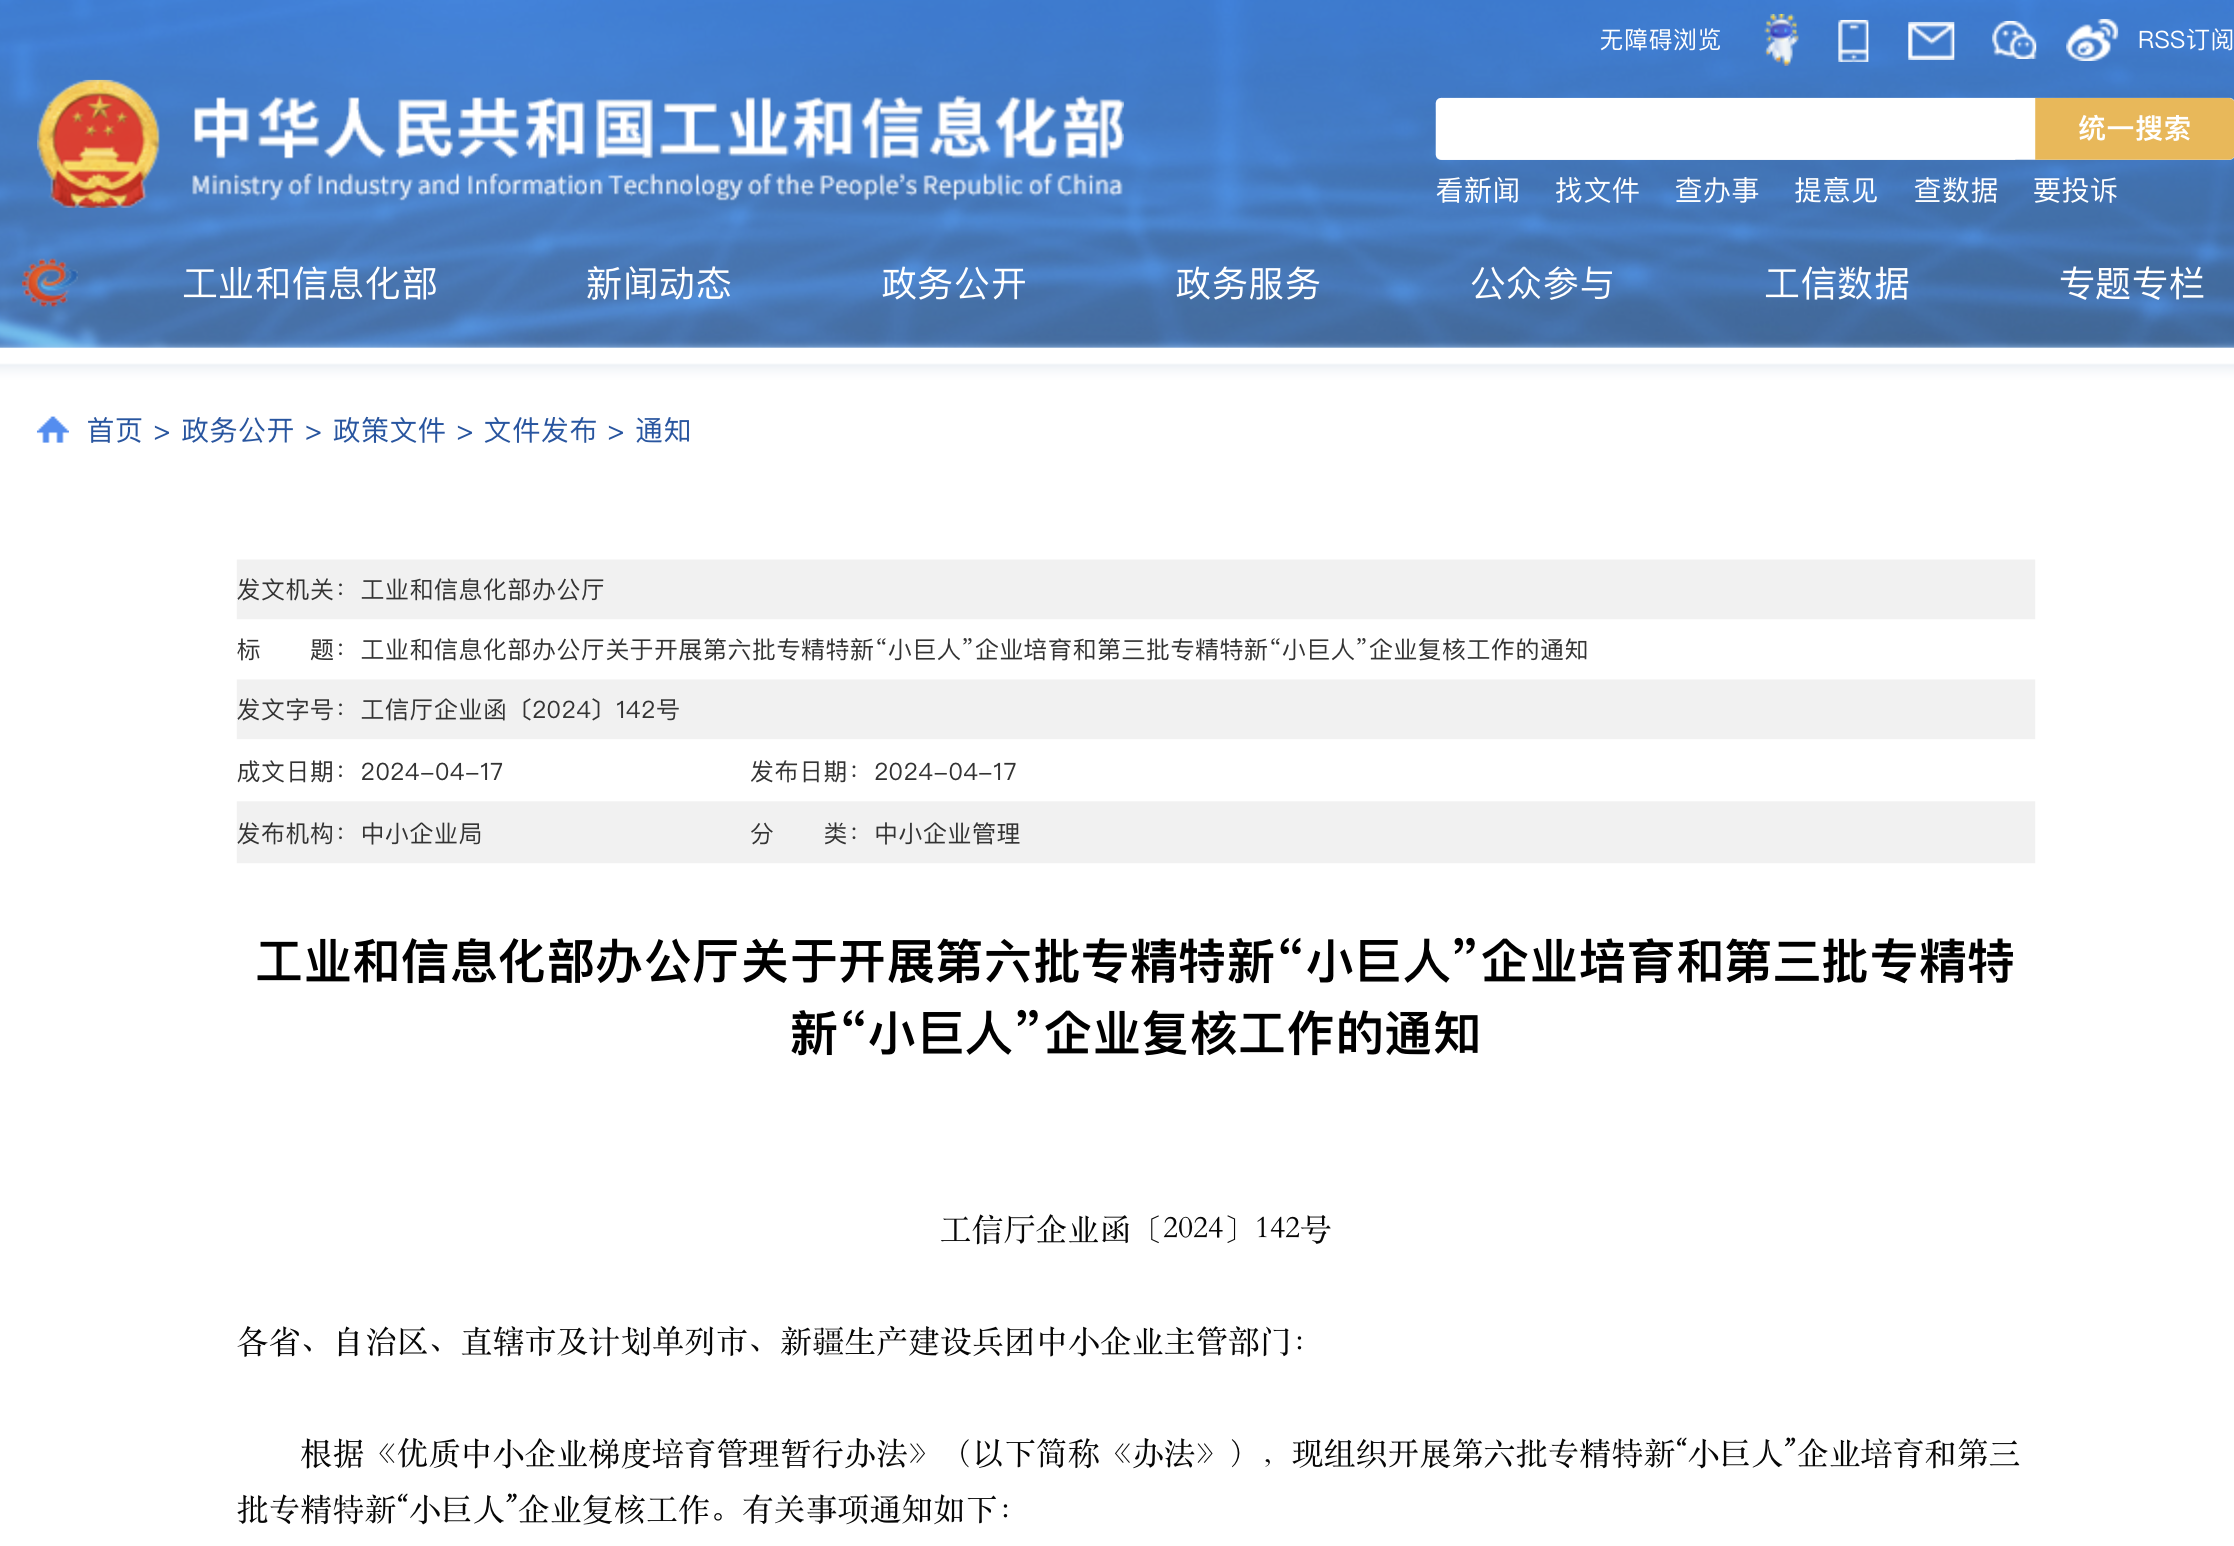Image resolution: width=2234 pixels, height=1546 pixels.
Task: Select 找文件 quick link
Action: [1597, 190]
